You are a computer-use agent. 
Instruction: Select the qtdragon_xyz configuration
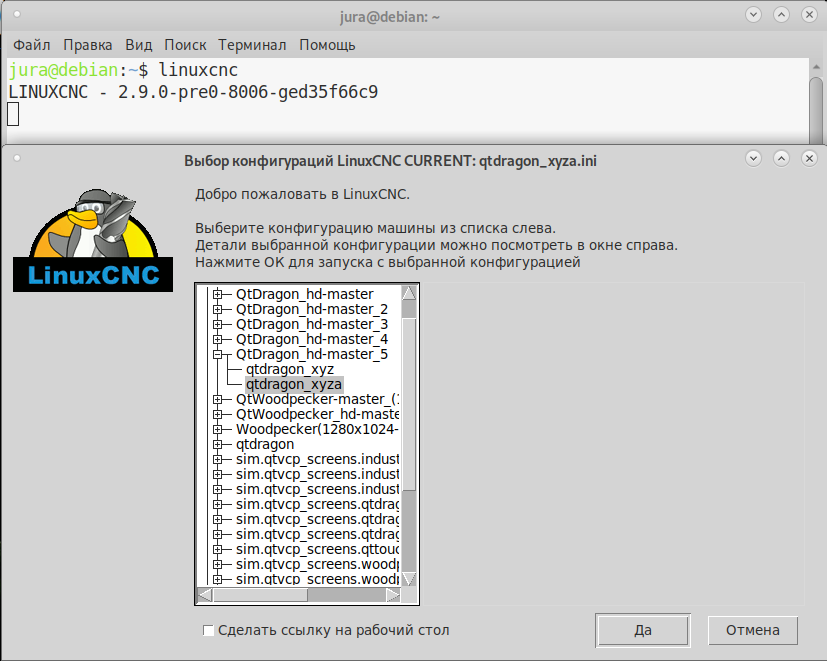(x=290, y=369)
